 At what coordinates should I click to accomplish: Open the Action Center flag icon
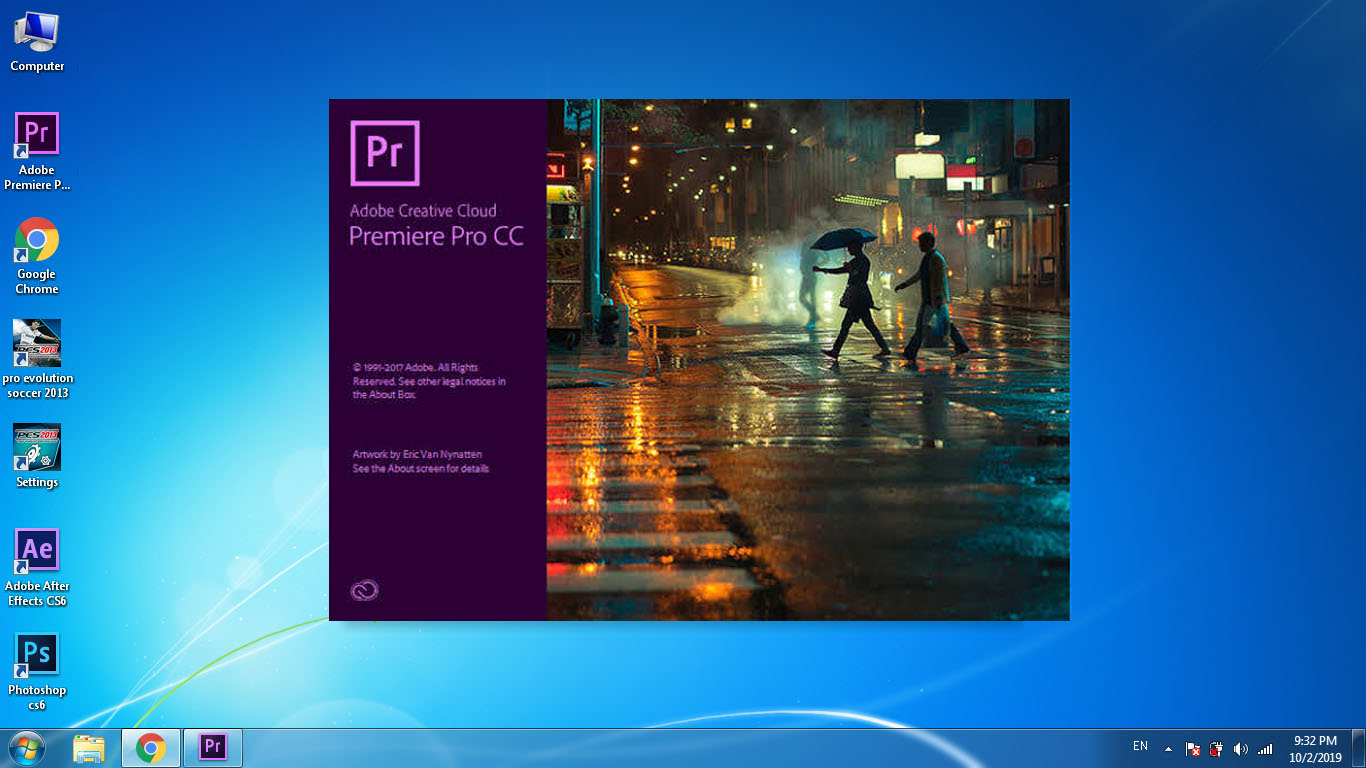[1192, 748]
